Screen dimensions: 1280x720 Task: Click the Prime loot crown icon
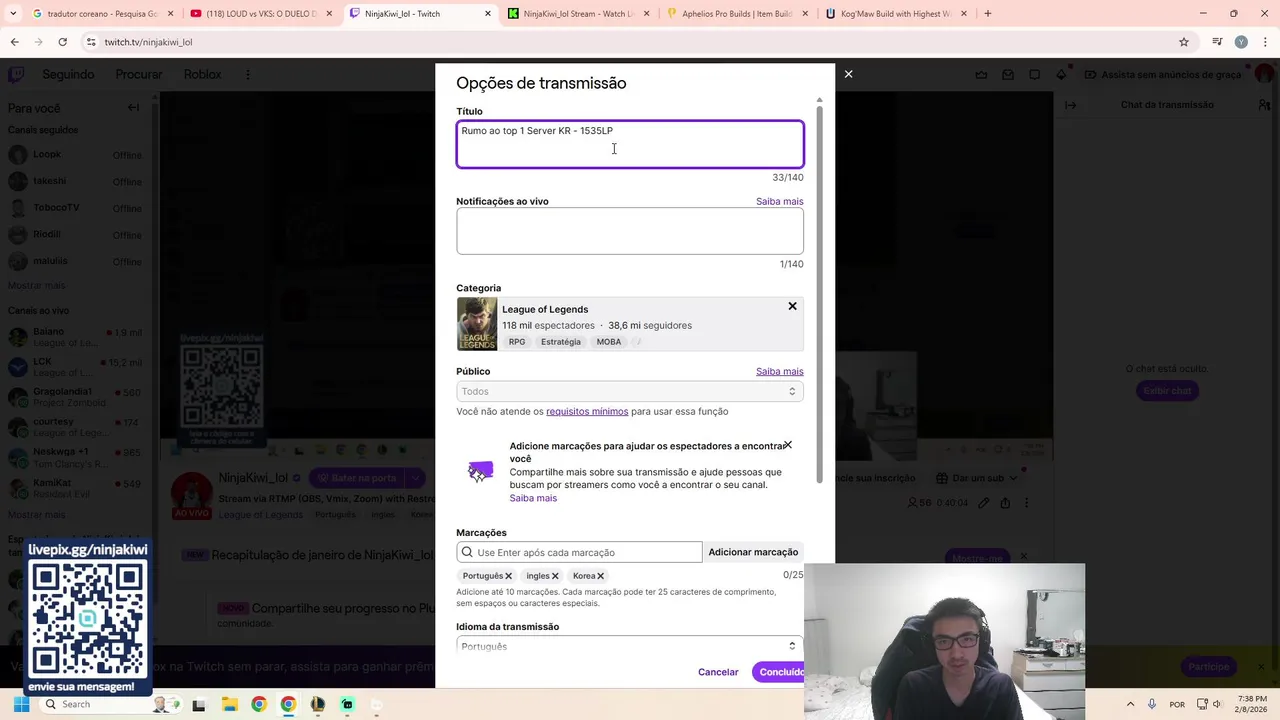[x=981, y=74]
